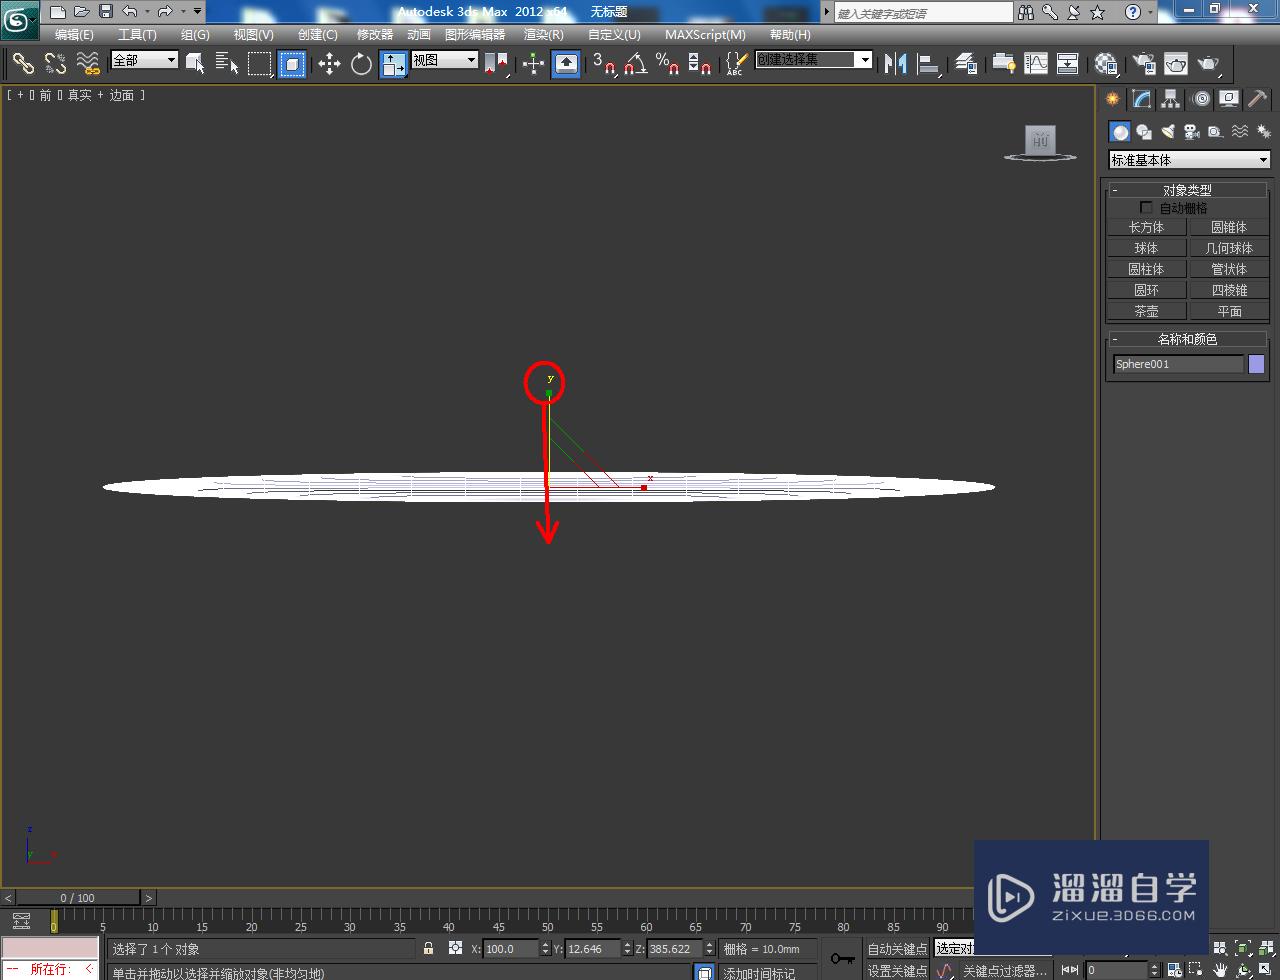Open the 标准基本体 object category dropdown

coord(1189,160)
